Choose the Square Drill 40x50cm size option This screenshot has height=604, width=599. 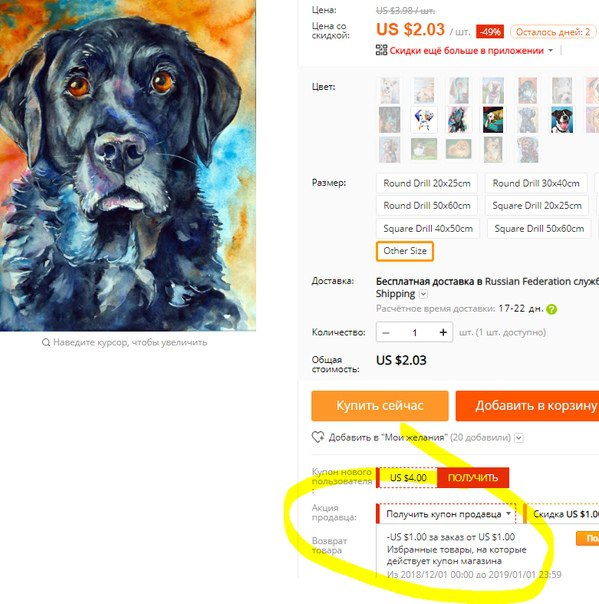[x=428, y=228]
